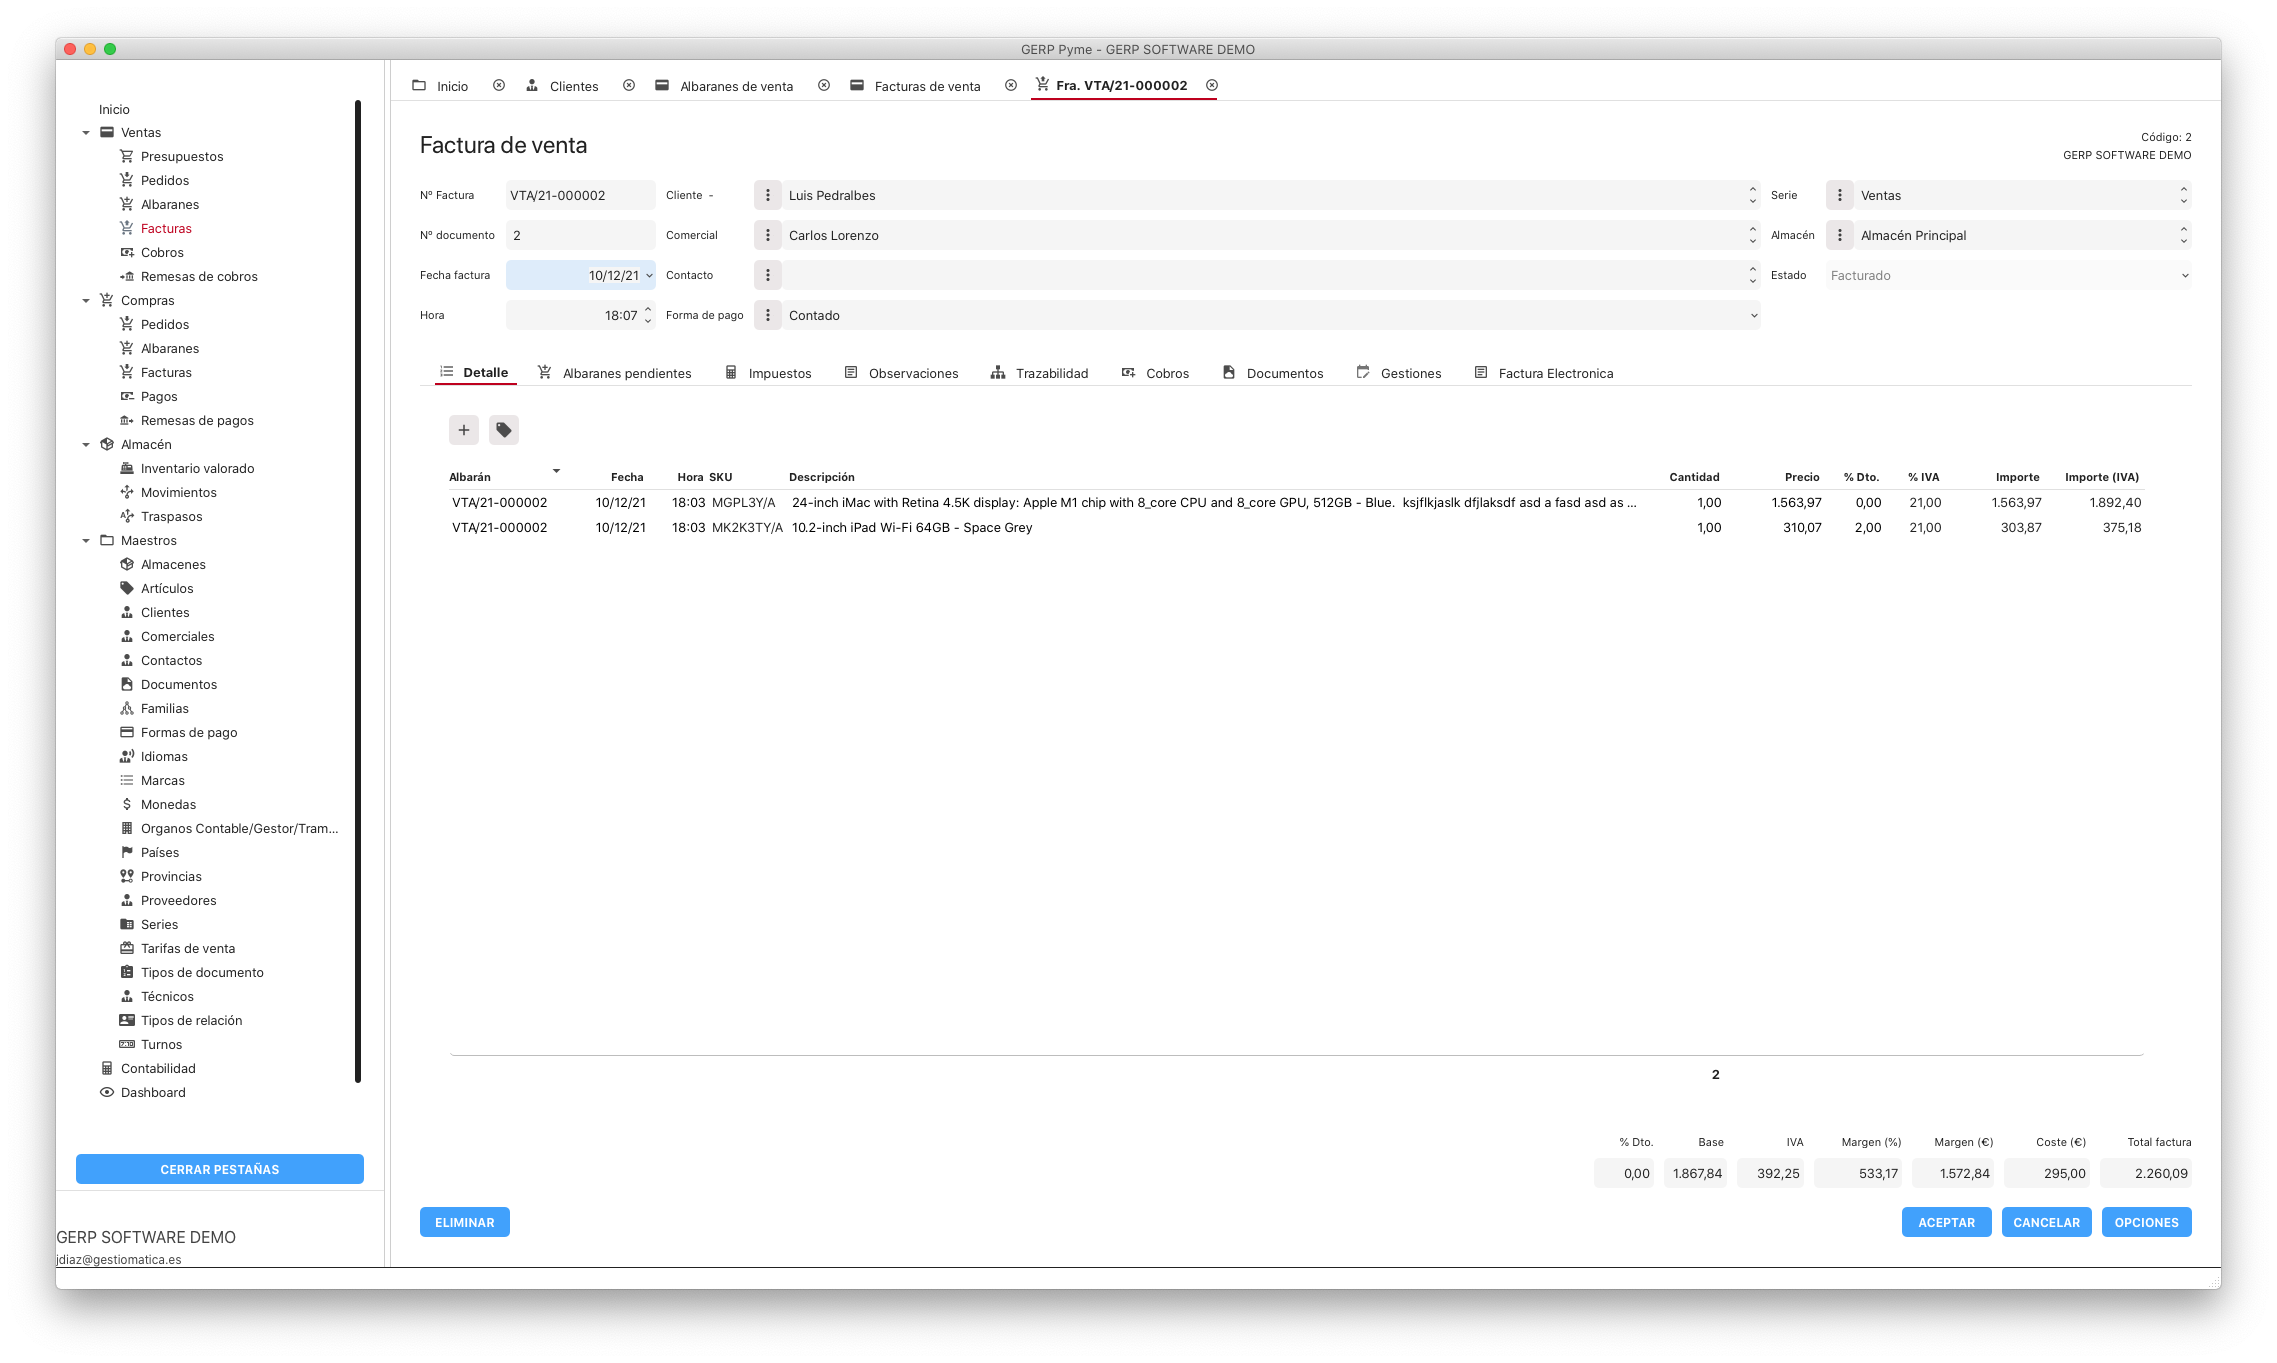Open Comercial options three-dot menu
The height and width of the screenshot is (1363, 2277).
(x=767, y=235)
